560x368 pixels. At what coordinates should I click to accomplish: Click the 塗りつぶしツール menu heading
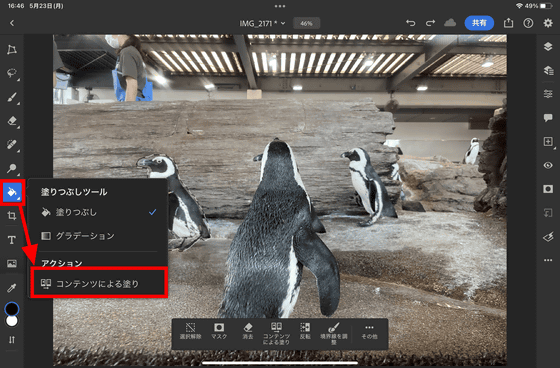[x=74, y=192]
